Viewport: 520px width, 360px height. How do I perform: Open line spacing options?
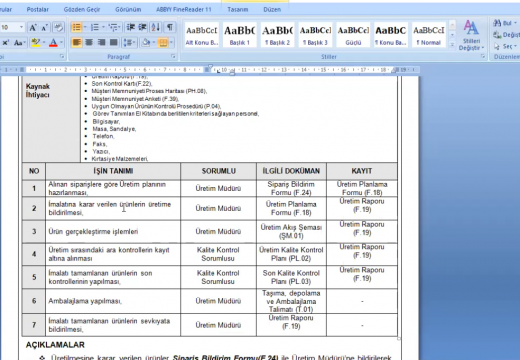(x=129, y=43)
